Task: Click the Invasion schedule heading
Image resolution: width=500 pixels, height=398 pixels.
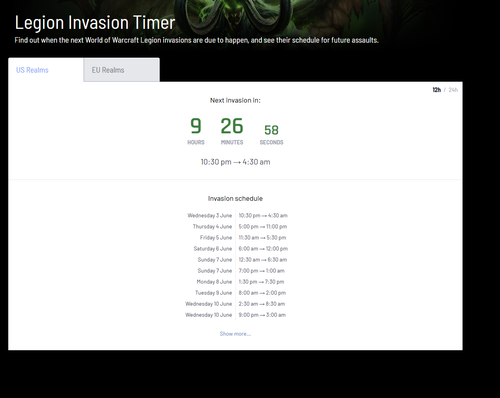Action: (x=235, y=199)
